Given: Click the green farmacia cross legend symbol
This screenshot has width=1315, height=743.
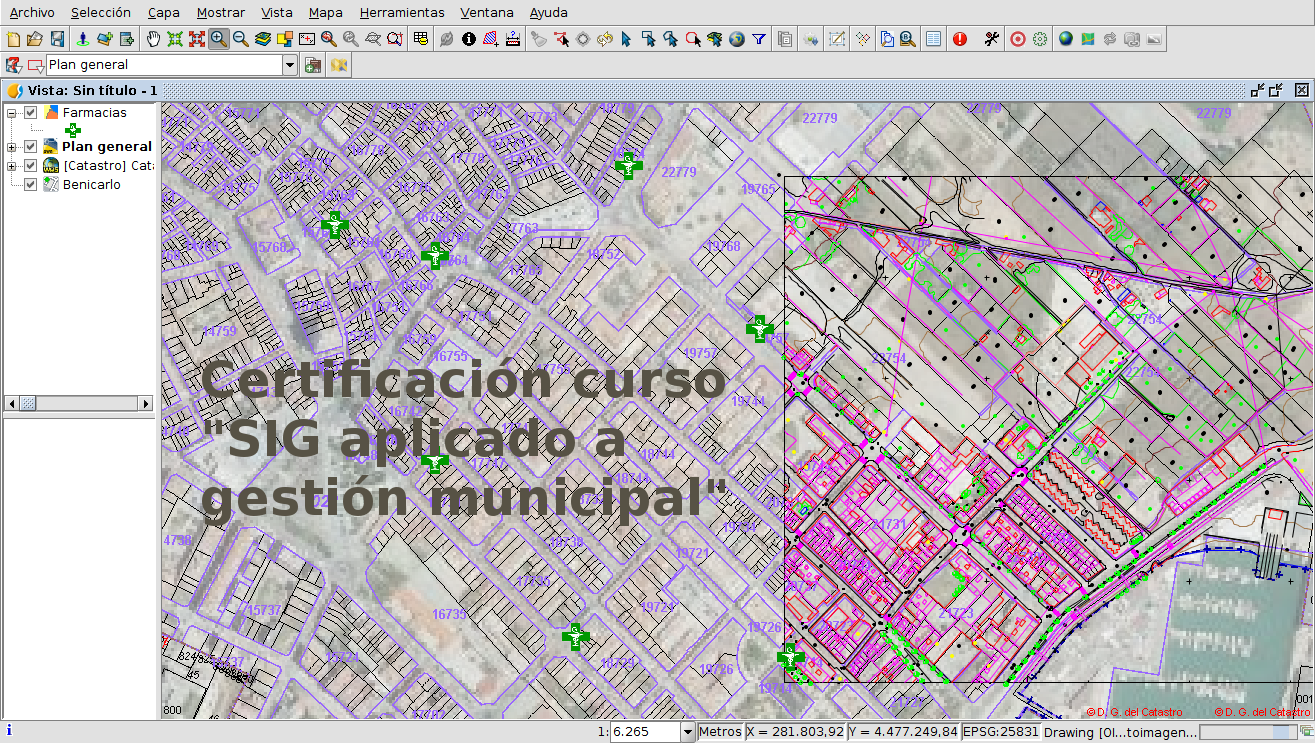Looking at the screenshot, I should (73, 130).
